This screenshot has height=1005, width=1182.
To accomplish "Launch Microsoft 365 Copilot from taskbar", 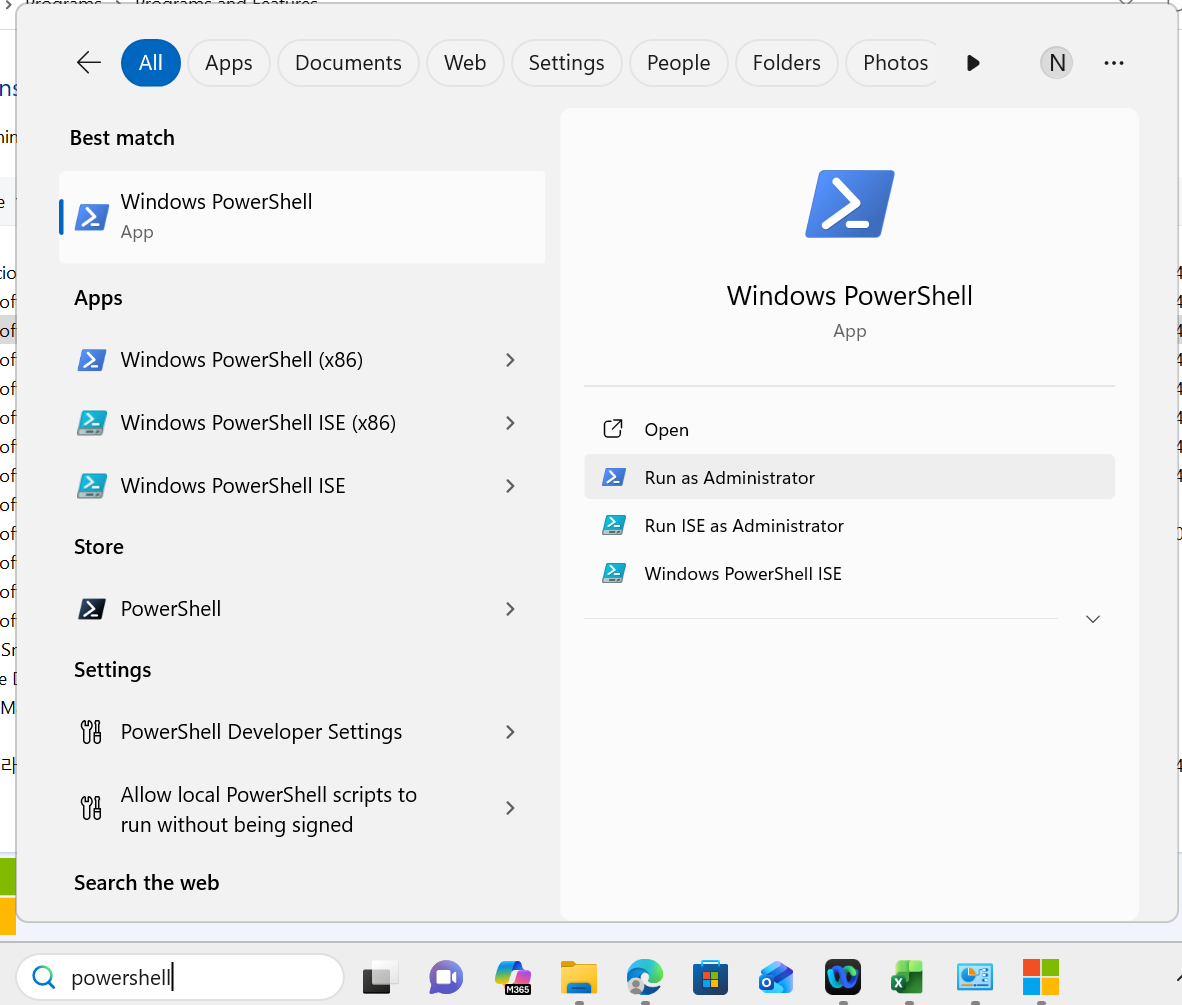I will click(513, 978).
